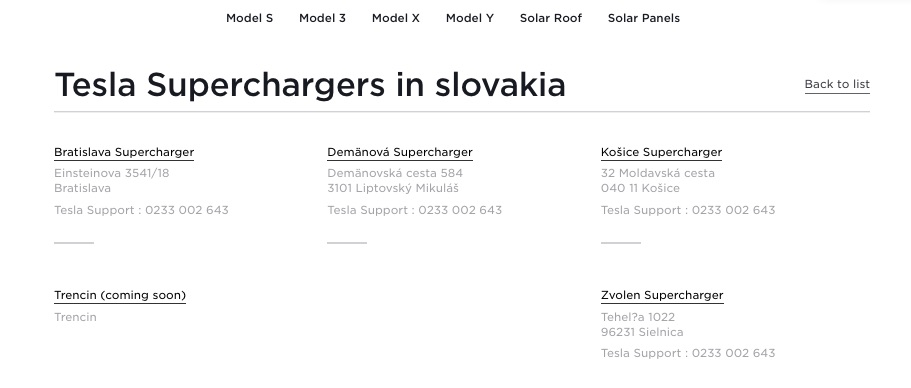Open the Solar Roof page

[551, 18]
